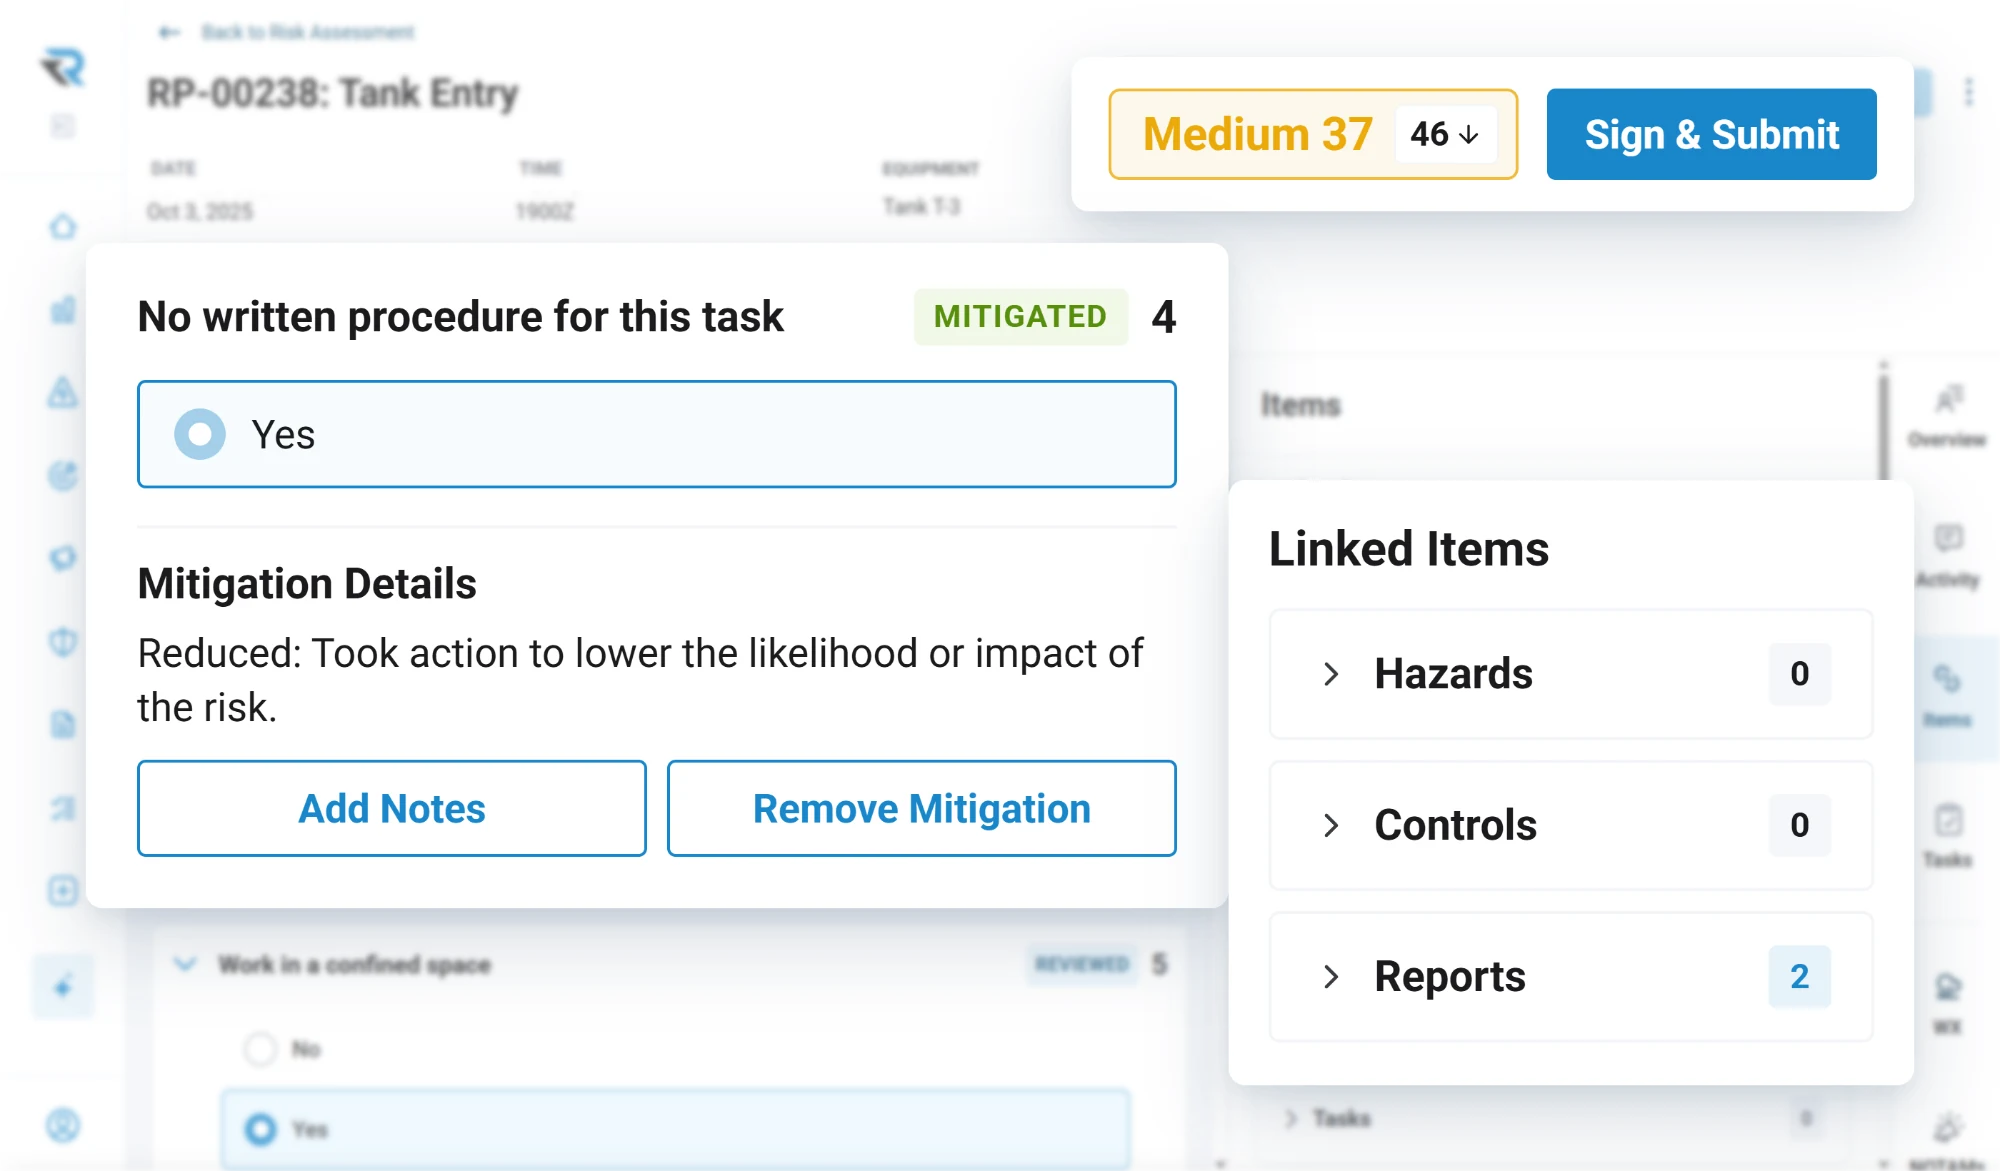Image resolution: width=2000 pixels, height=1171 pixels.
Task: Click the Remove Mitigation button
Action: click(921, 808)
